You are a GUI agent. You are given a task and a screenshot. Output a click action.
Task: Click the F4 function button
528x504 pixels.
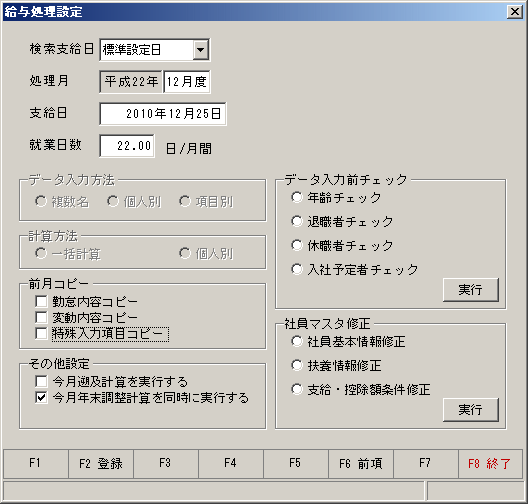click(231, 463)
